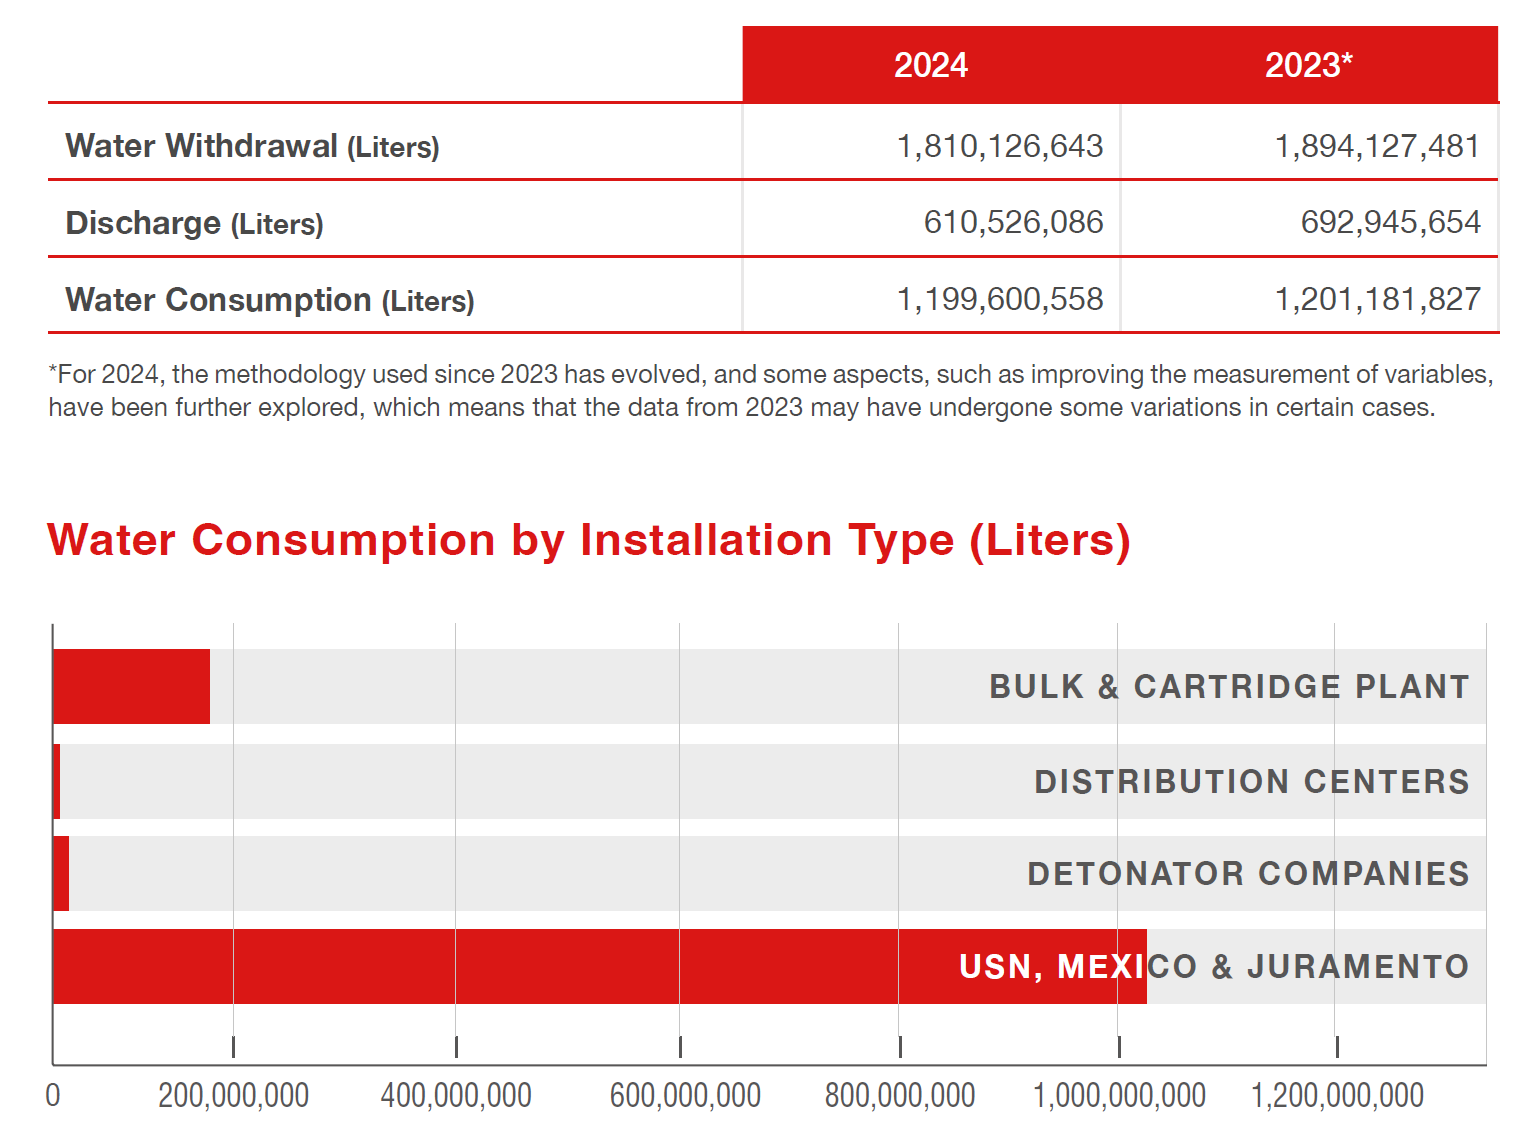Click the BULK & CARTRIDGE PLANT label
Screen dimensions: 1518x1134
(x=1229, y=687)
